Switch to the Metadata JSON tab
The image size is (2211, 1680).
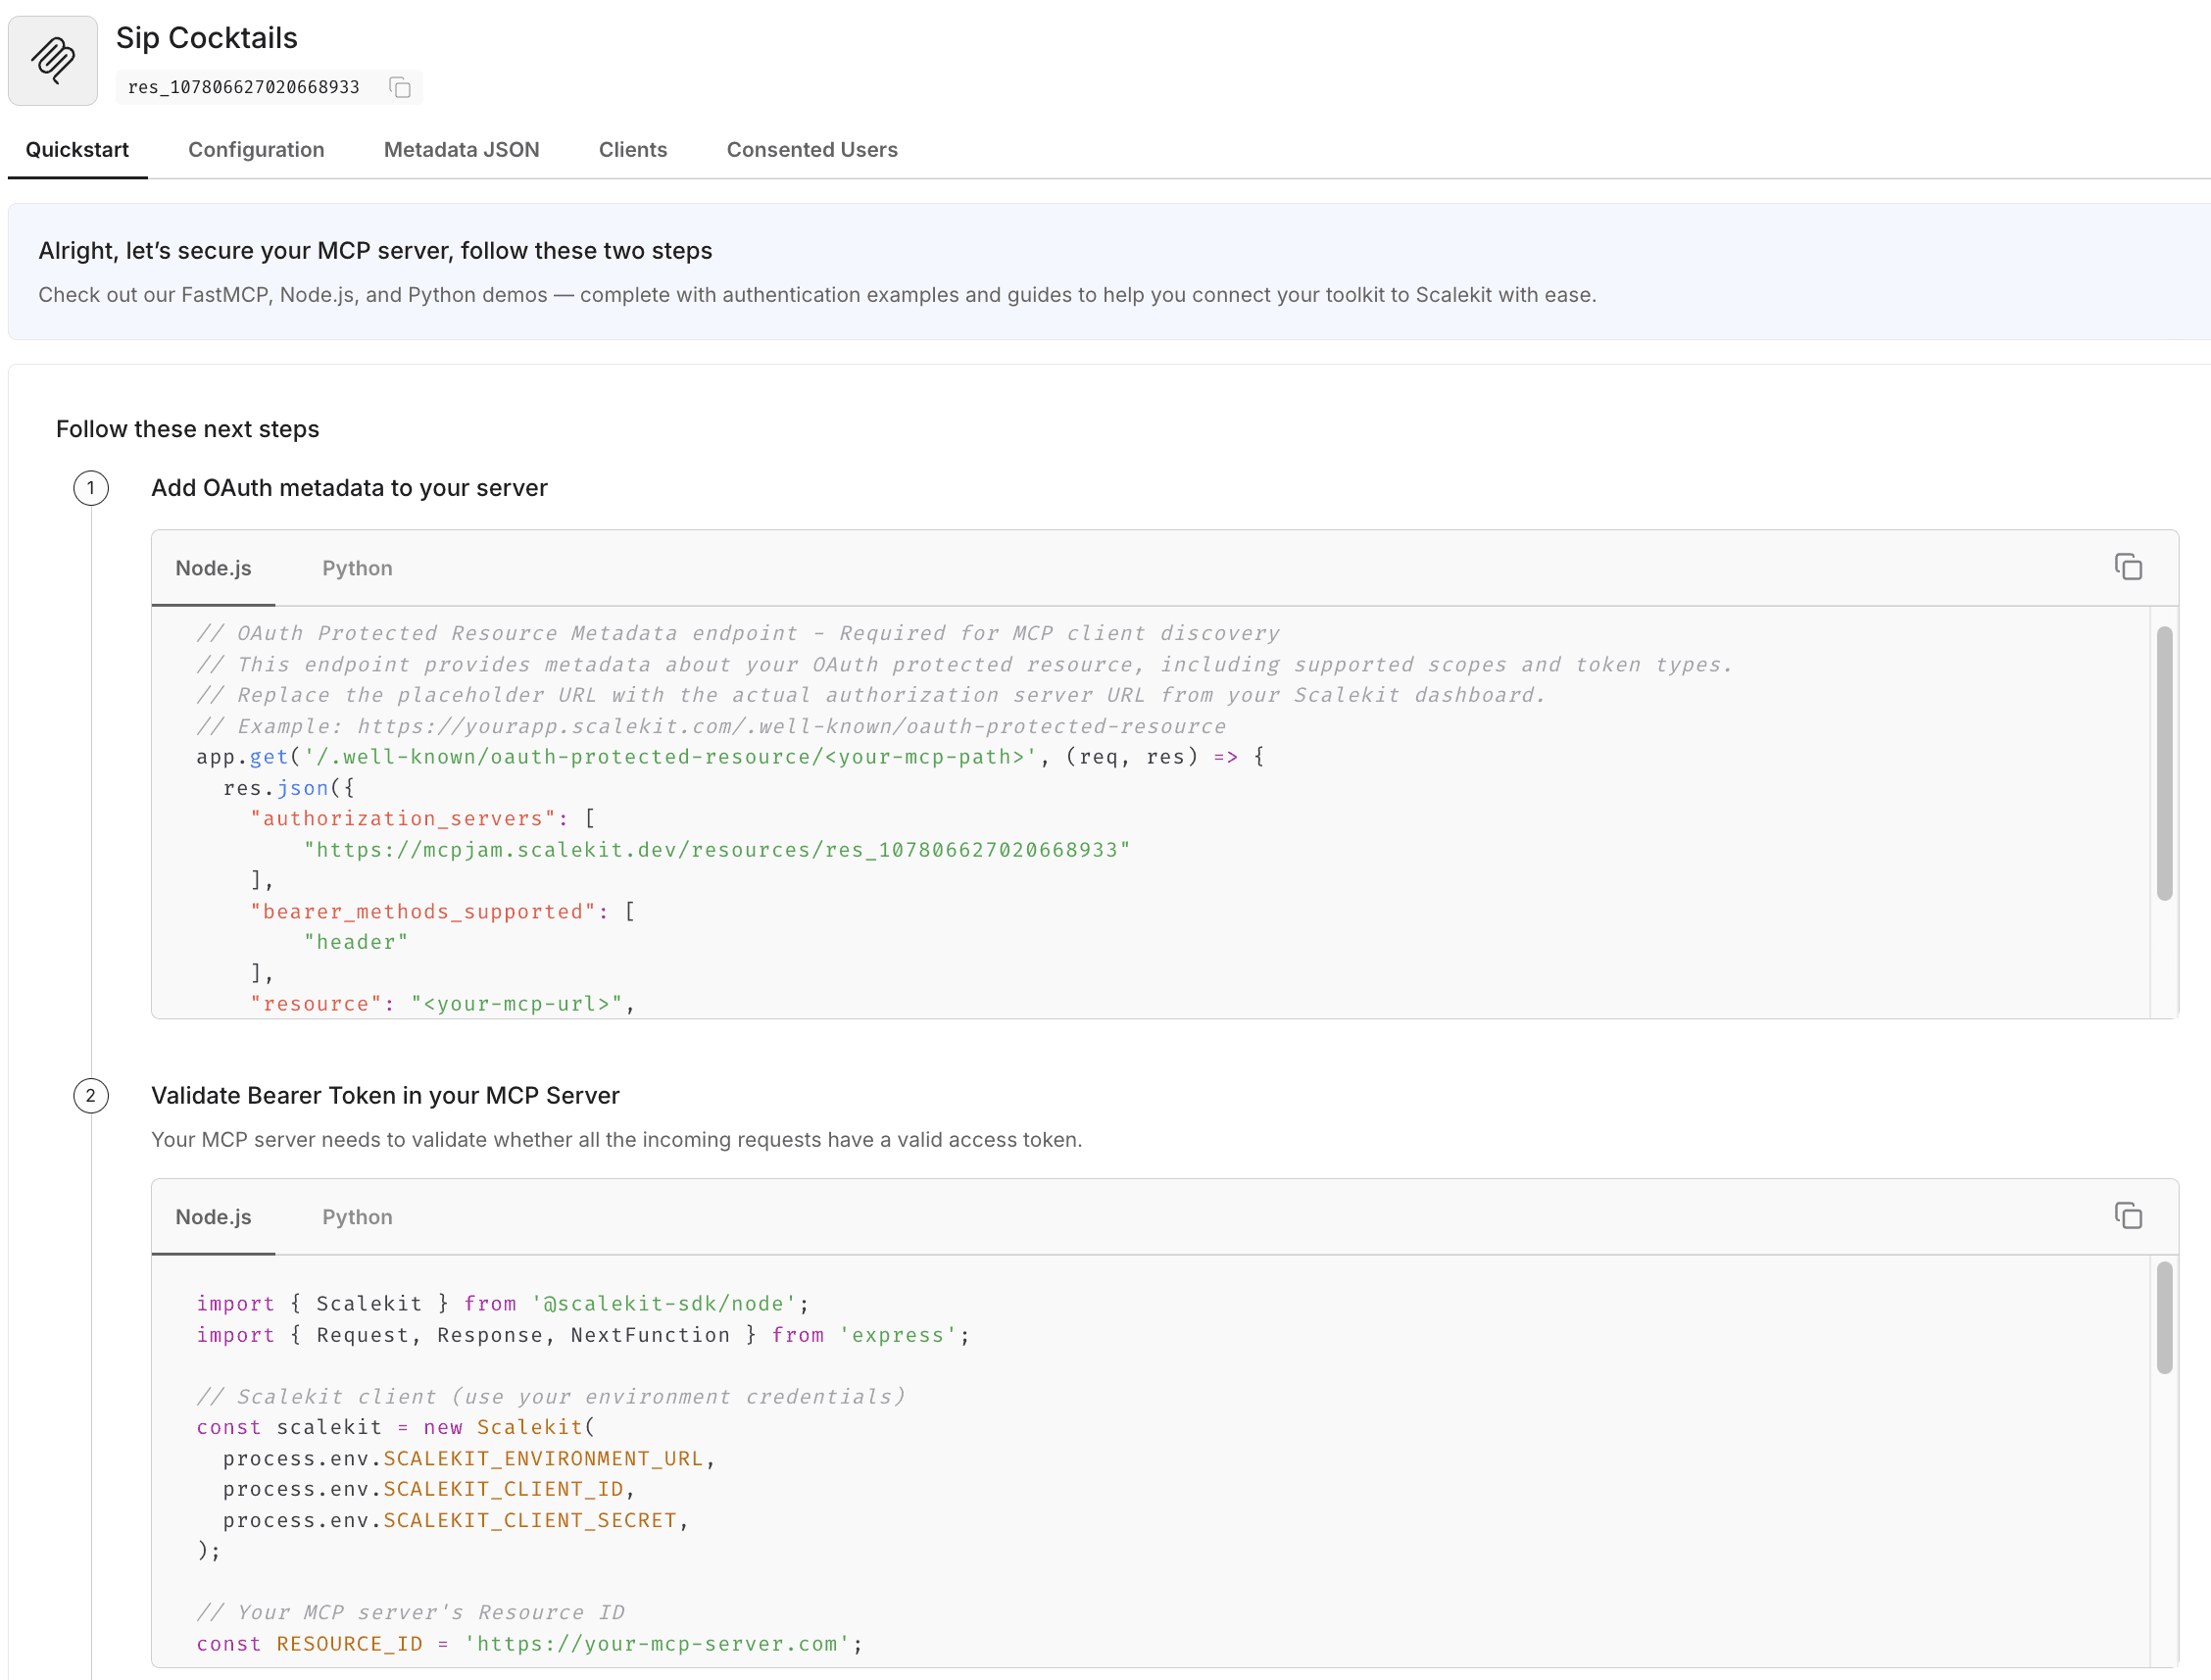pos(461,150)
